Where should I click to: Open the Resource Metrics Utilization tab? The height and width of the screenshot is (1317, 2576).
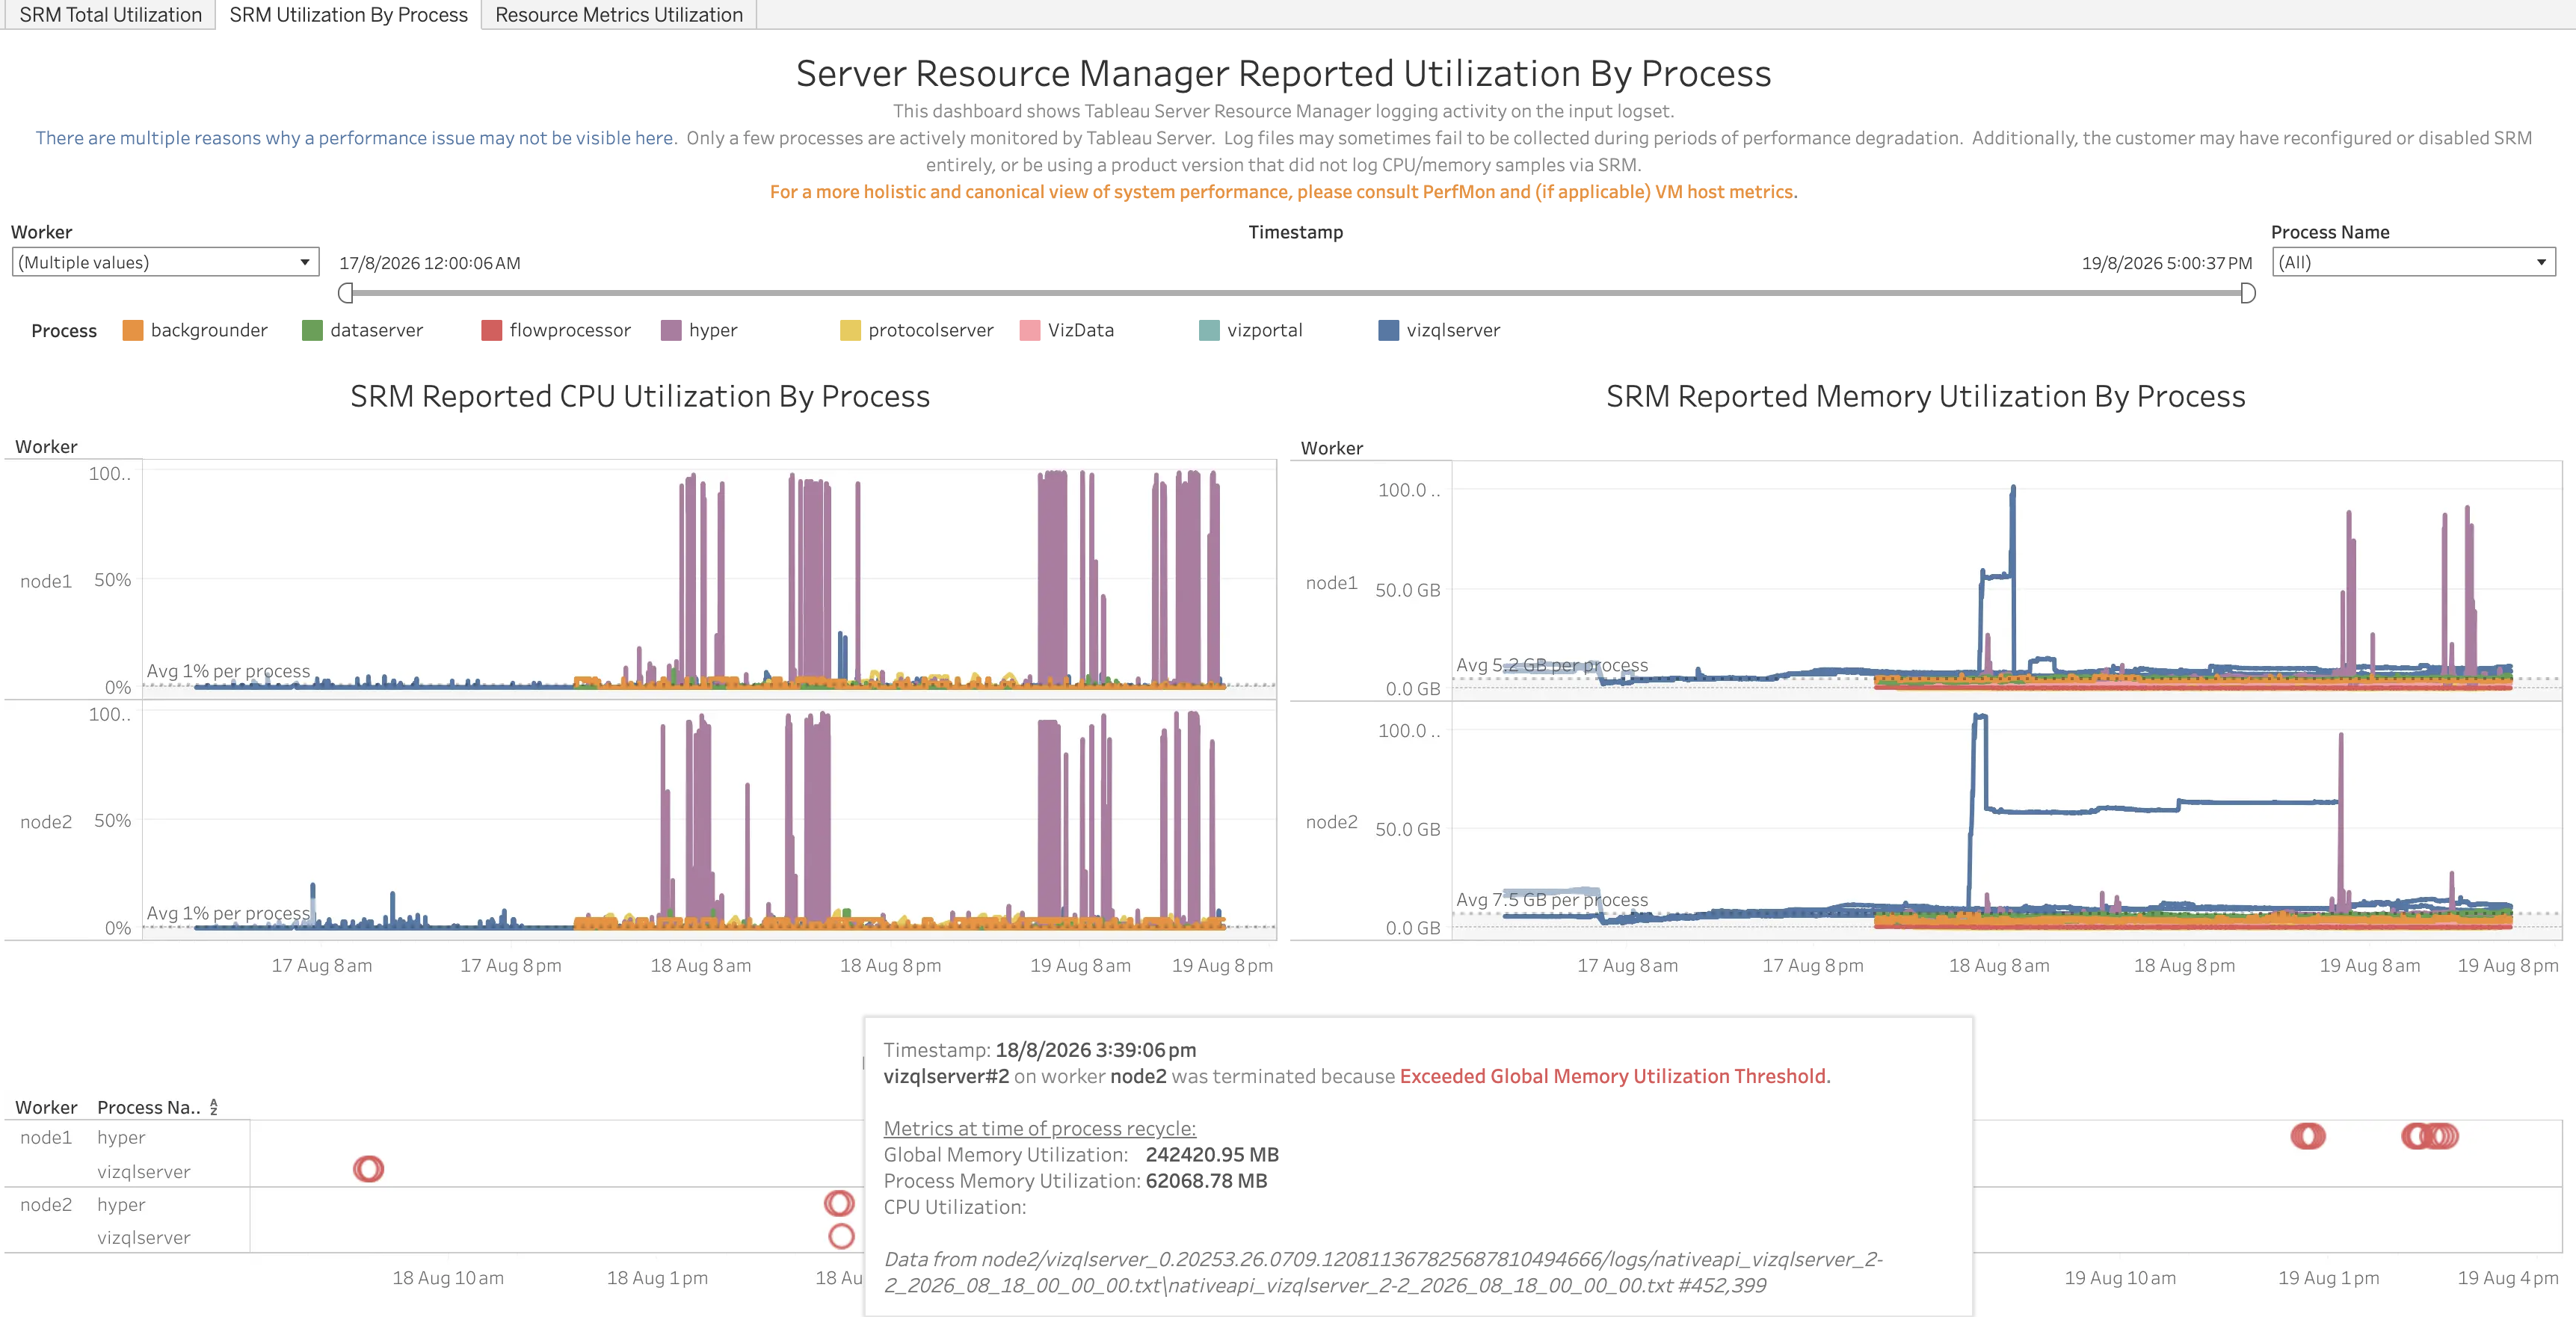[x=619, y=15]
